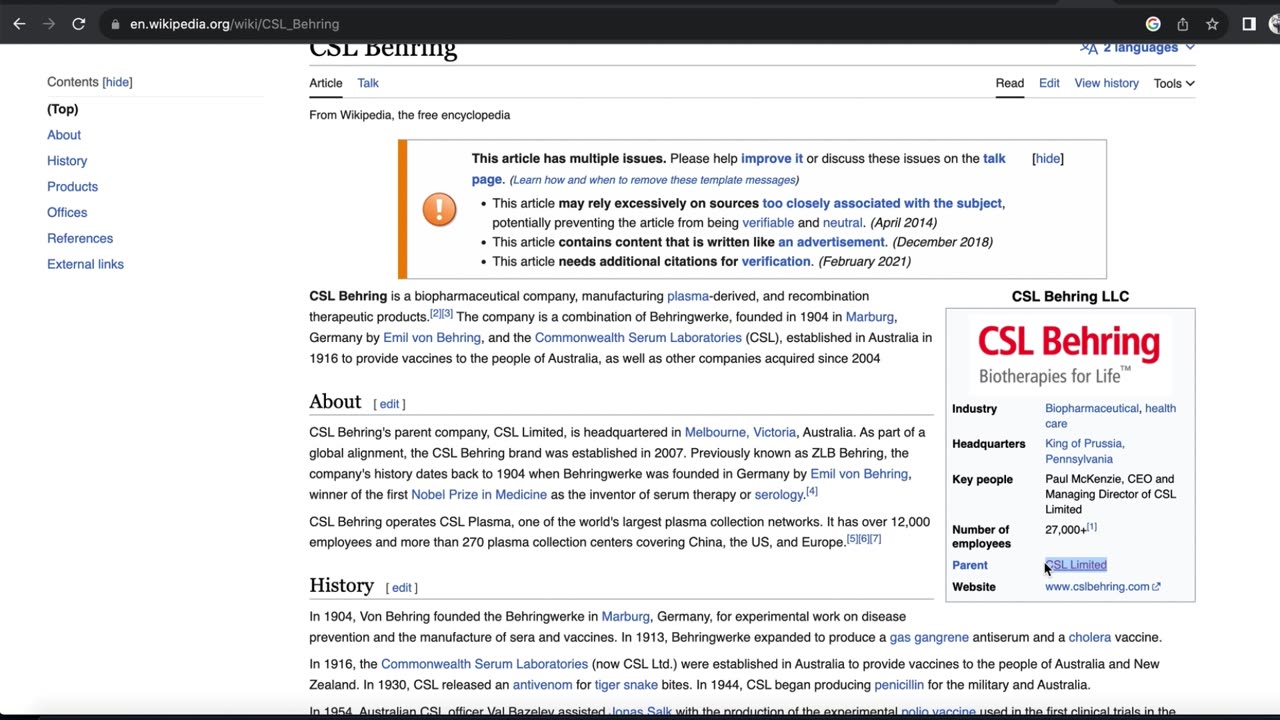Open citation [1] next to 27,000+
This screenshot has width=1280, height=720.
tap(1091, 527)
